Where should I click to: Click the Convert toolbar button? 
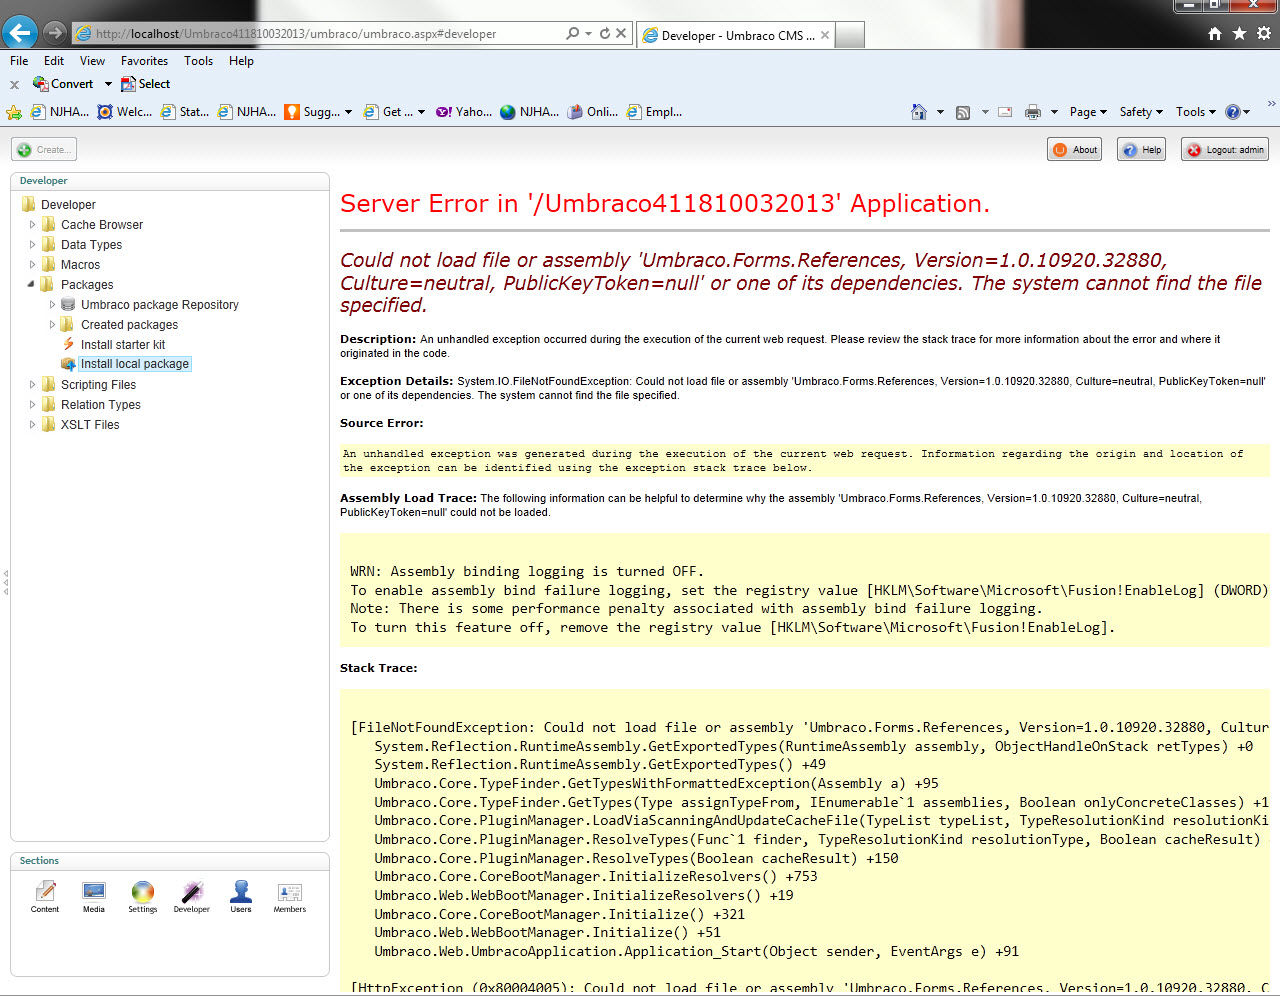63,84
